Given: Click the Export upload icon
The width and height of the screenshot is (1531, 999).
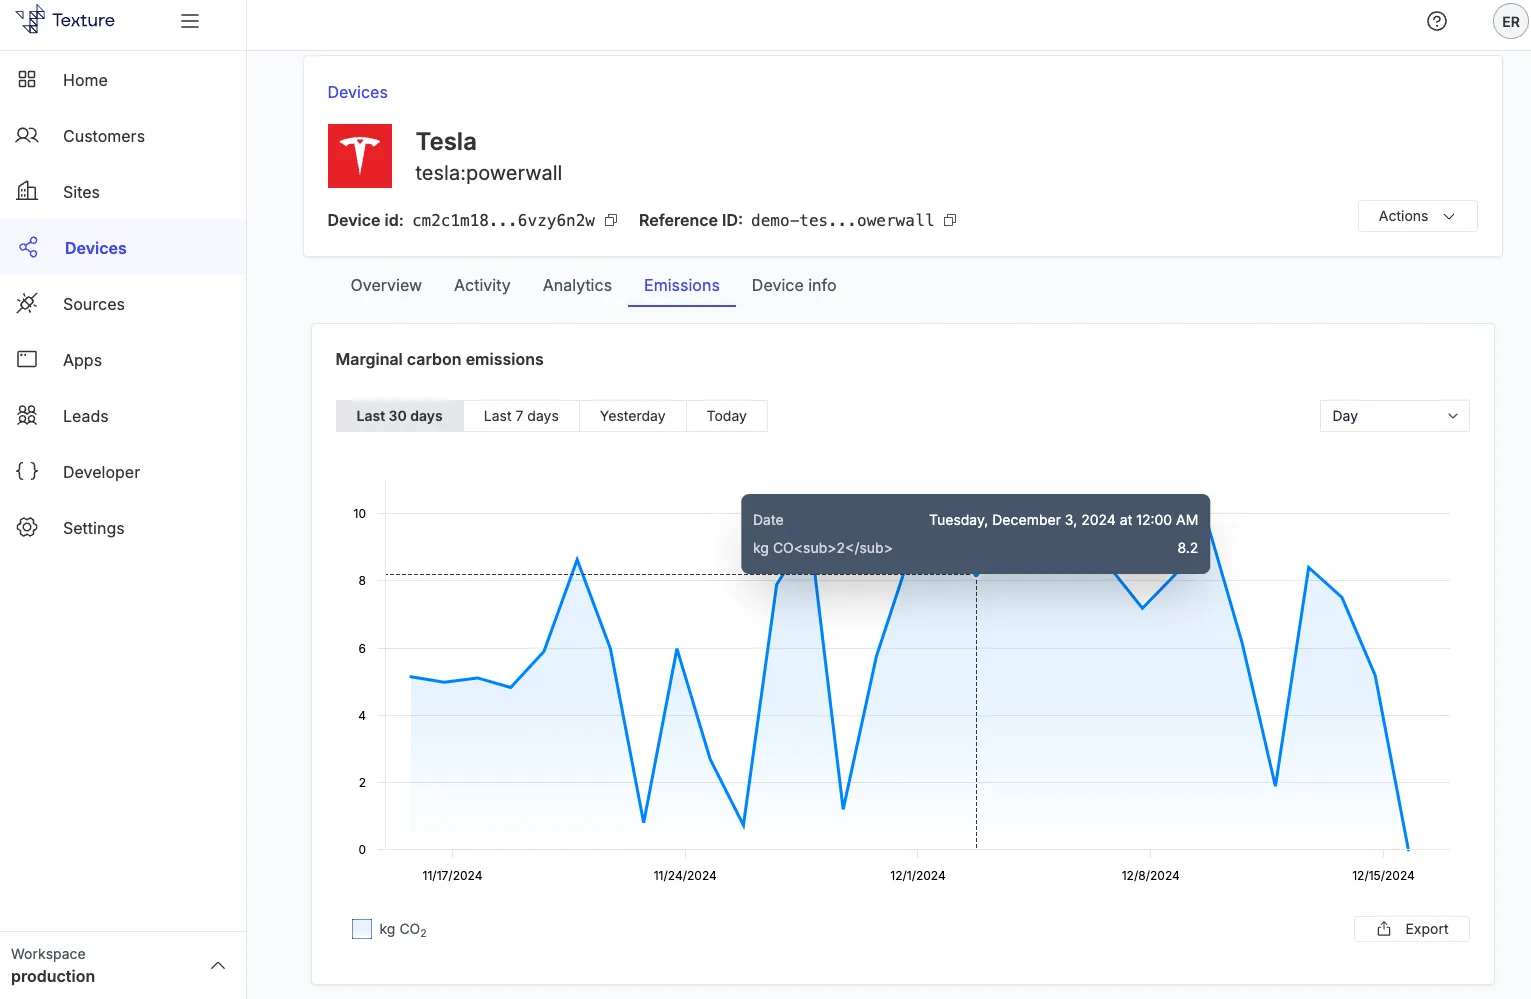Looking at the screenshot, I should (x=1384, y=929).
